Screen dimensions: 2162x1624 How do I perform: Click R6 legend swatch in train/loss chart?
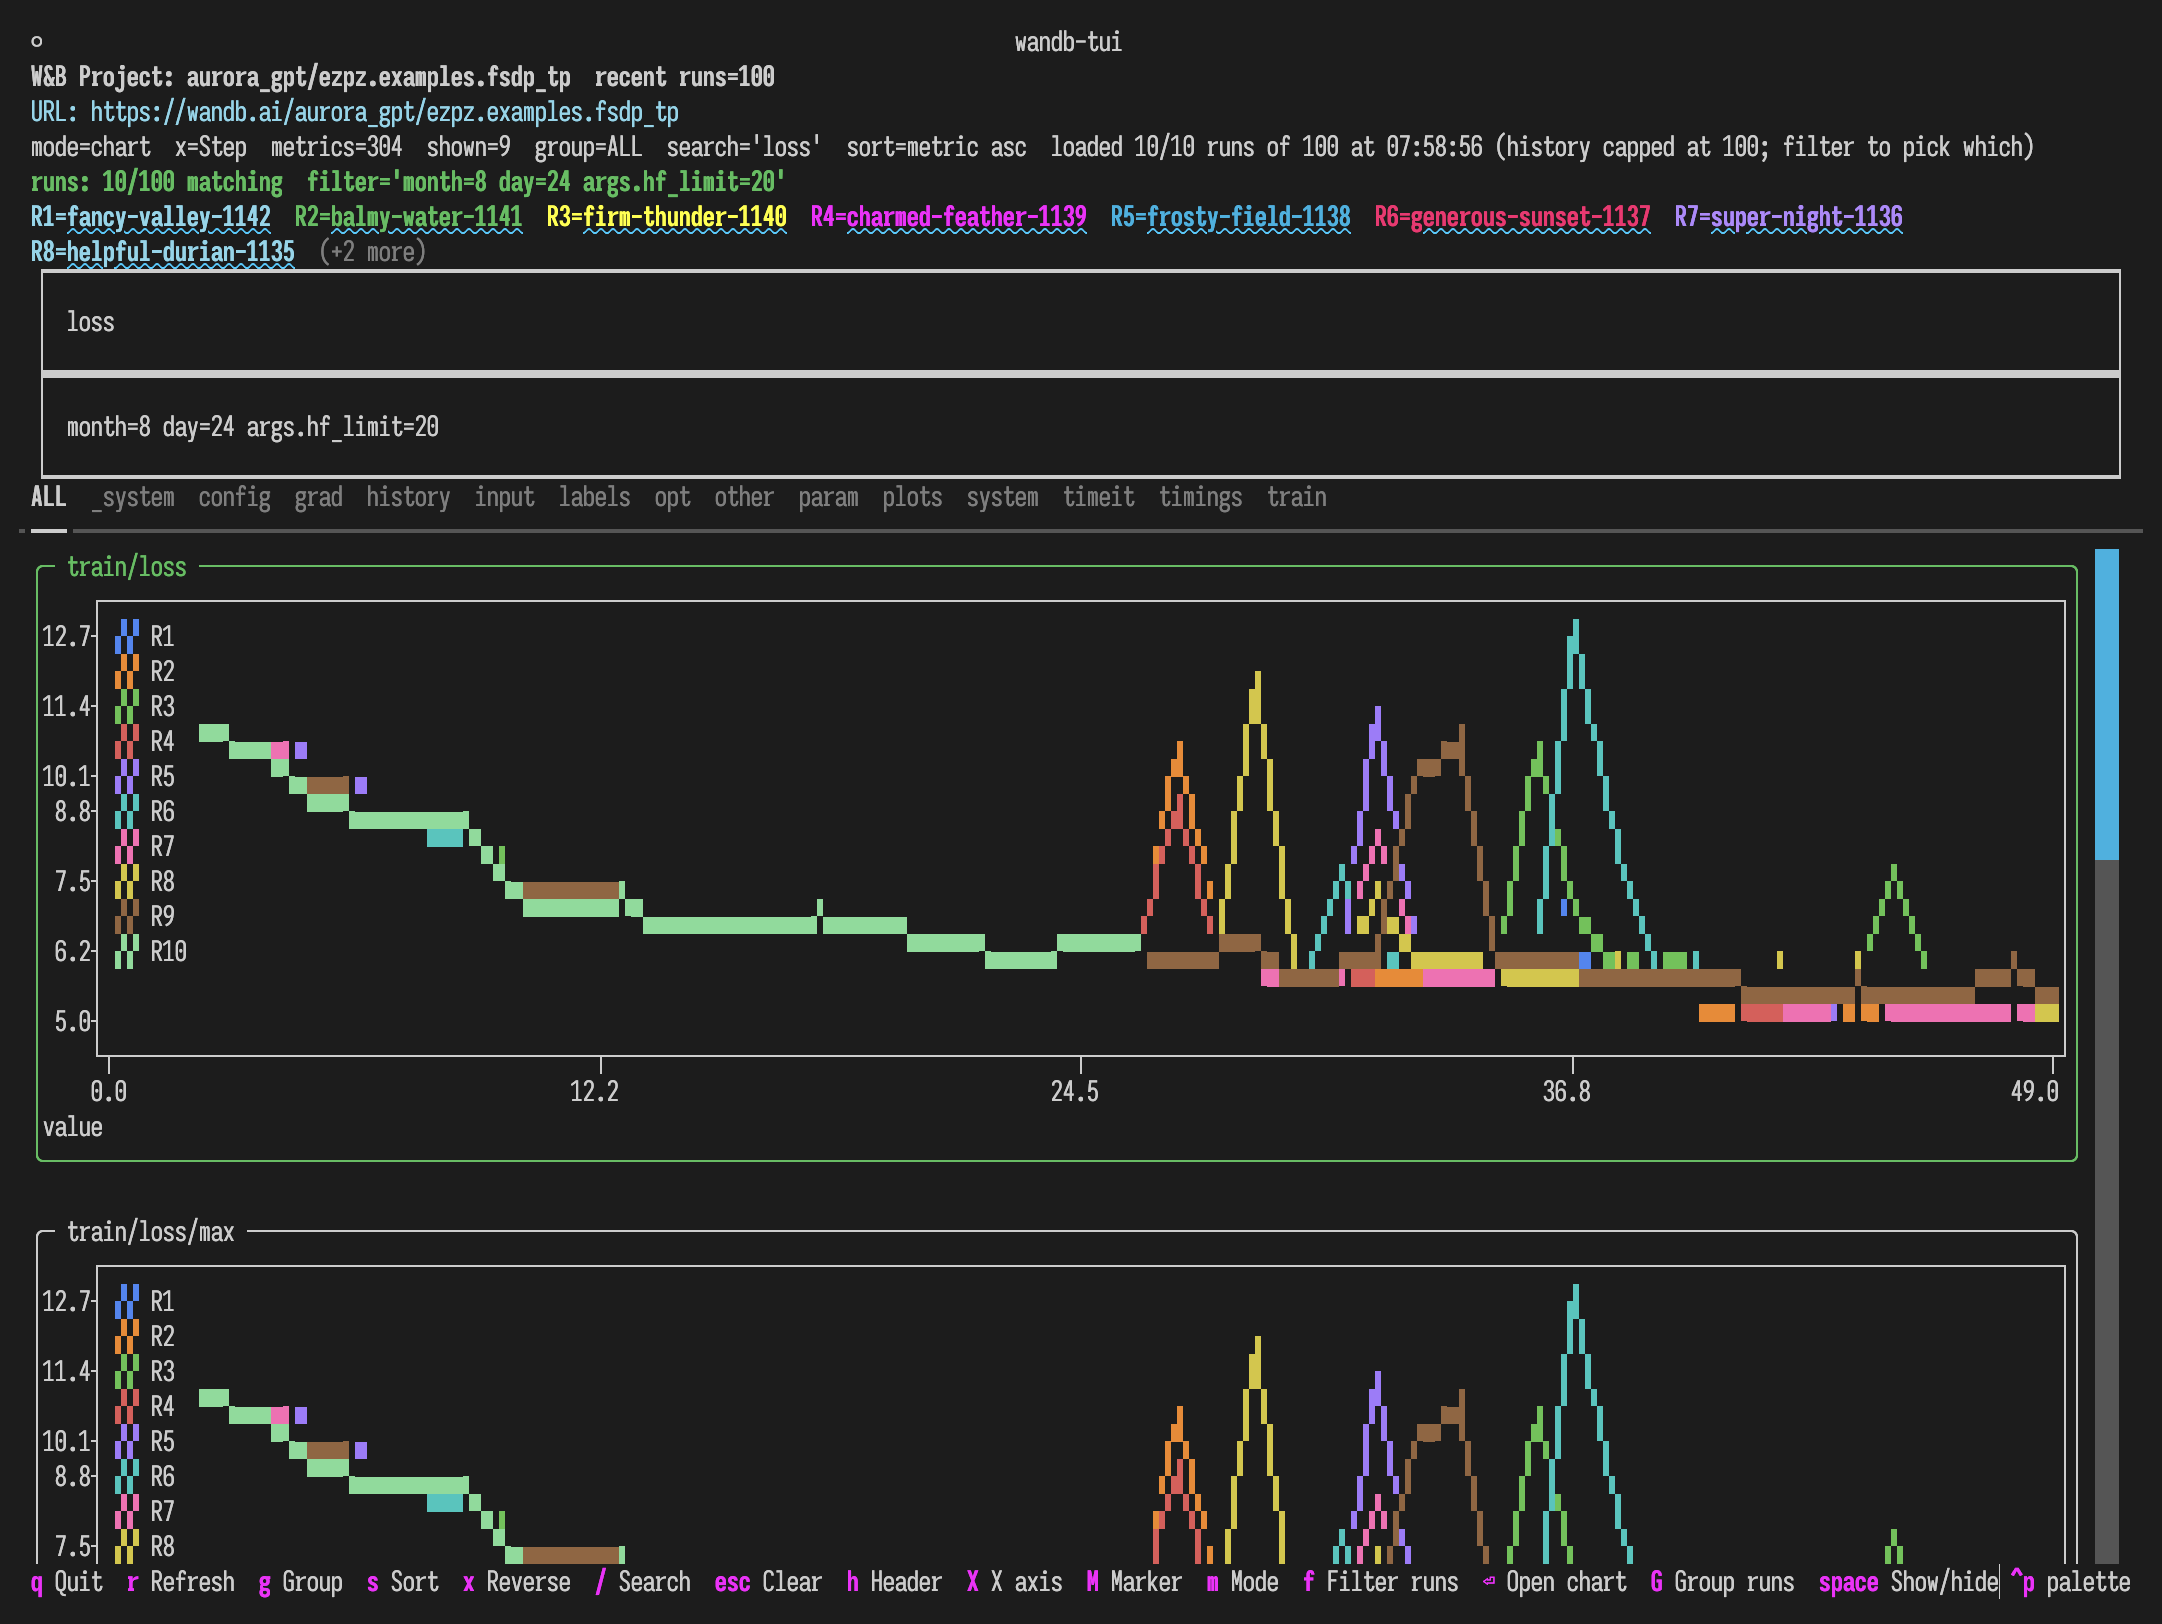click(x=127, y=811)
